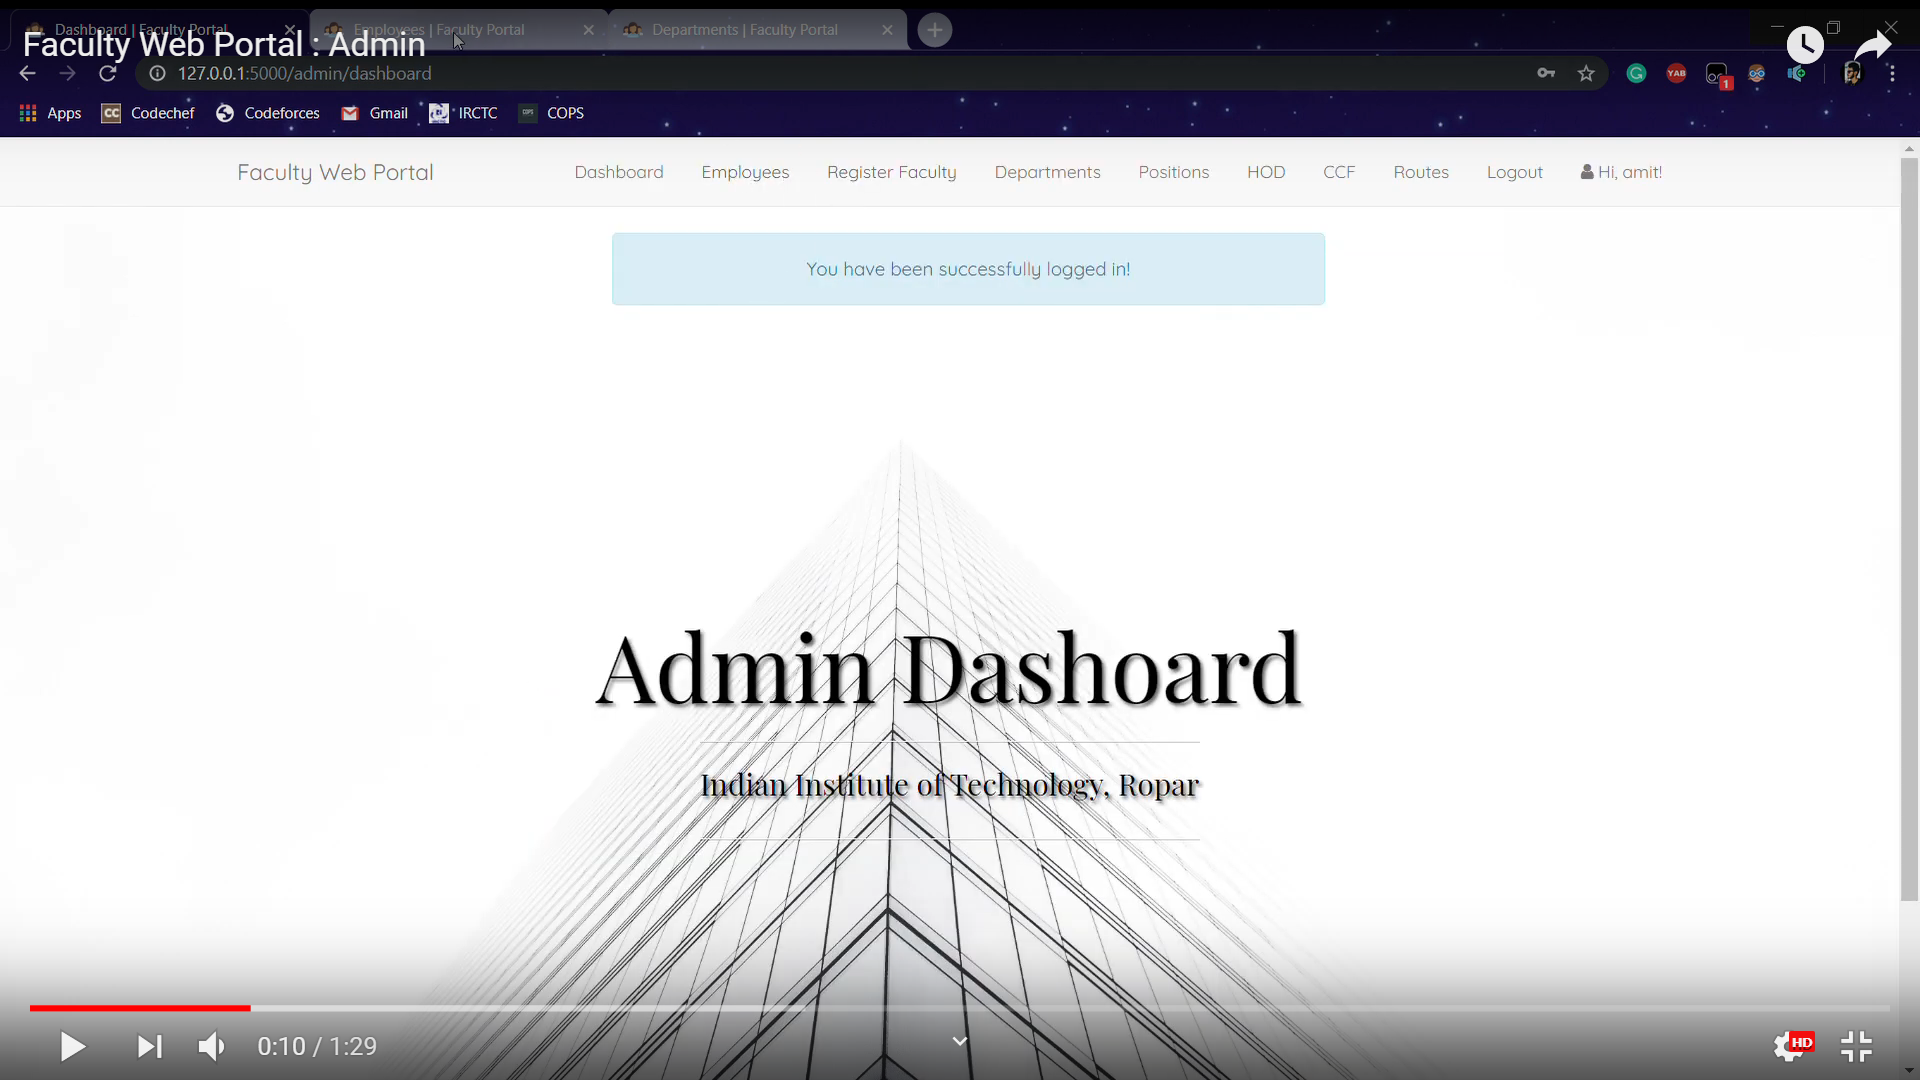Reload the page
Screen dimensions: 1920x1080
108,73
